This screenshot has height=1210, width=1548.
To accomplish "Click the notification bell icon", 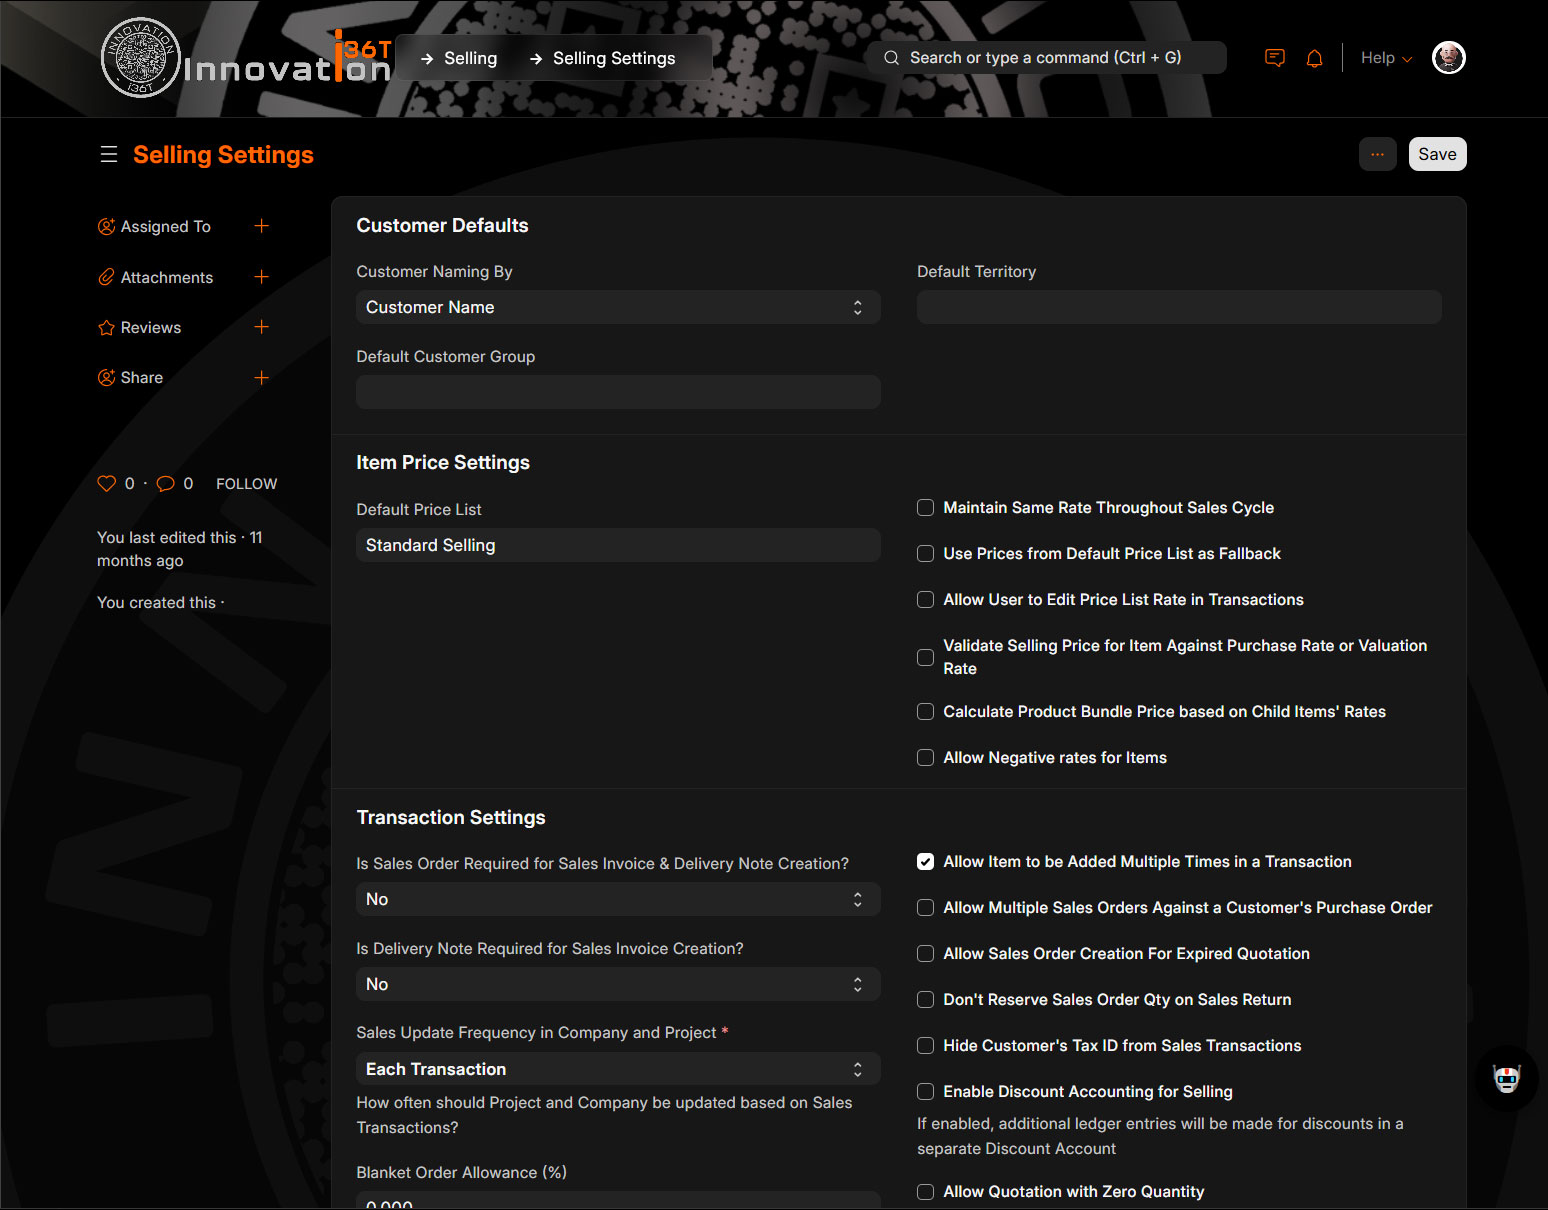I will pos(1314,58).
